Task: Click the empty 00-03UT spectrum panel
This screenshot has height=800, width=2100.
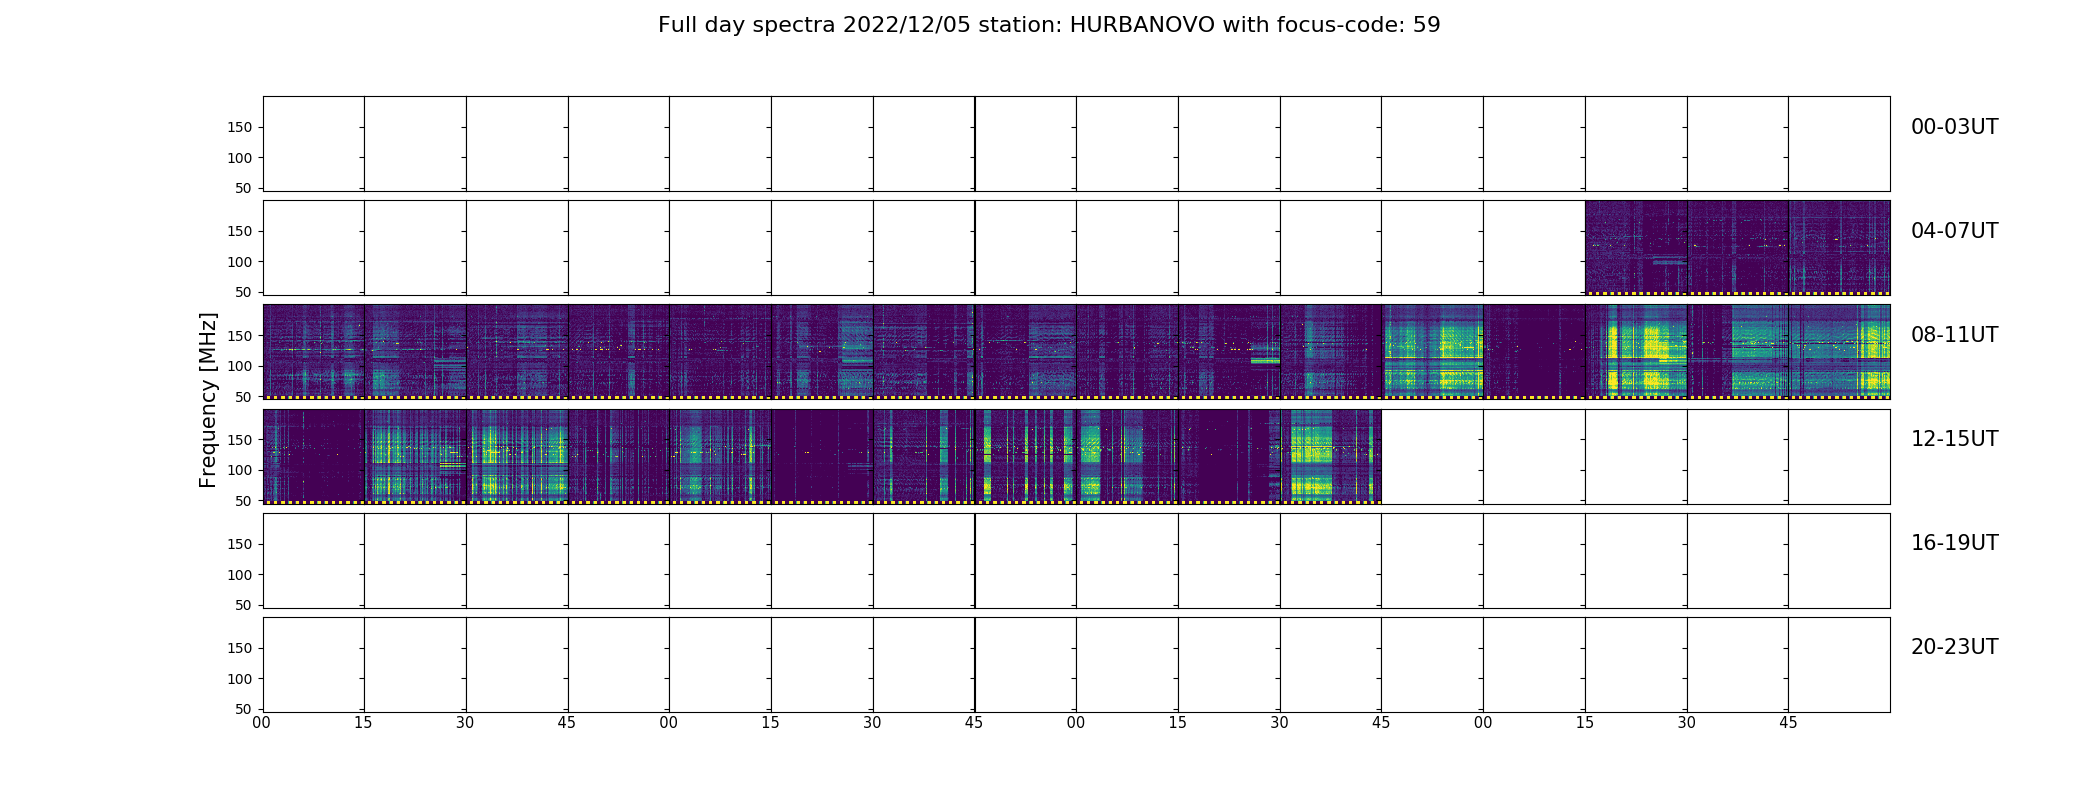Action: [x=1076, y=144]
